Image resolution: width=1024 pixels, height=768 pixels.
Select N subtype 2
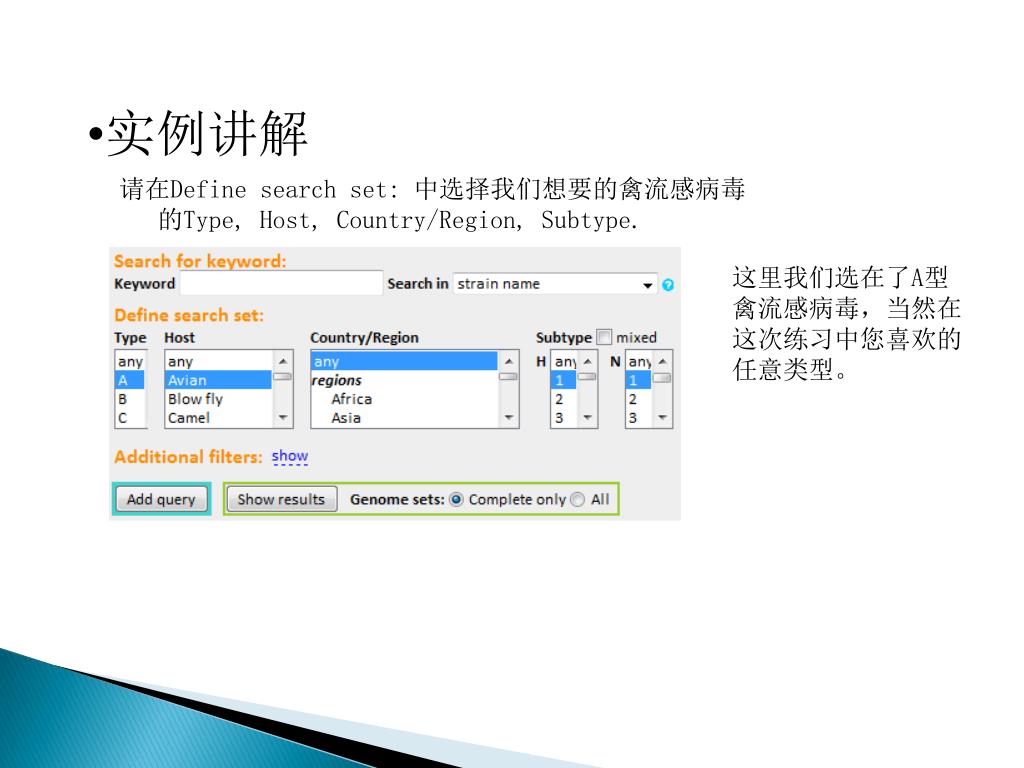638,399
